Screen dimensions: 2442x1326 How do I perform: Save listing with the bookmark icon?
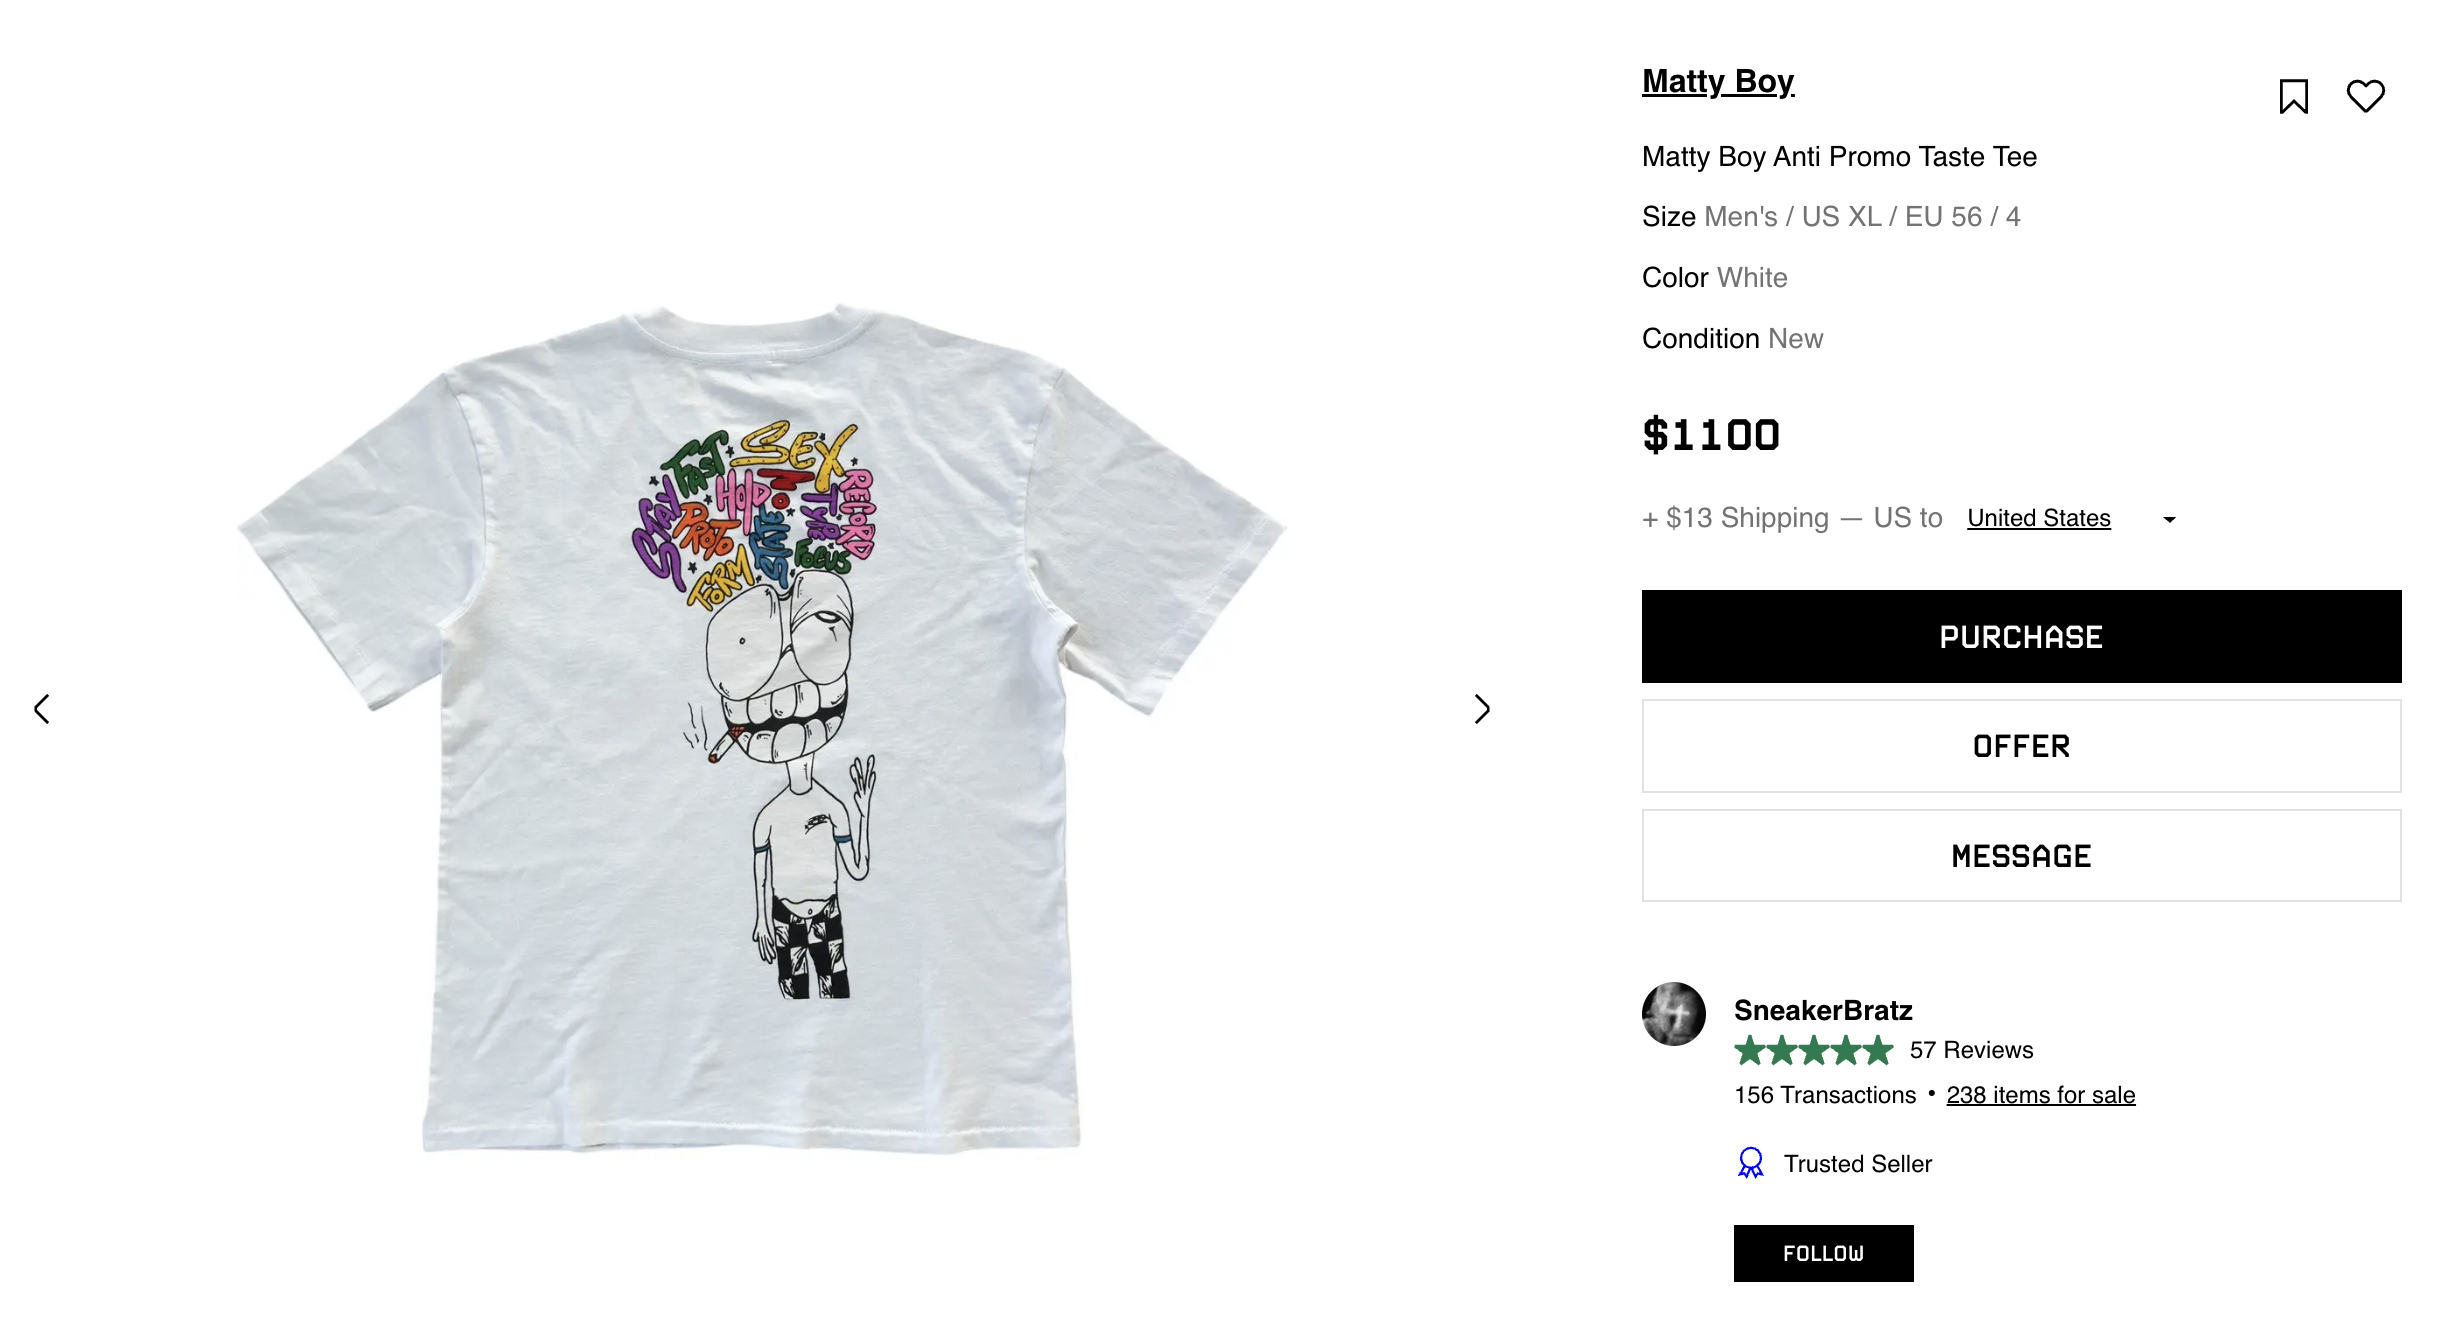coord(2293,97)
